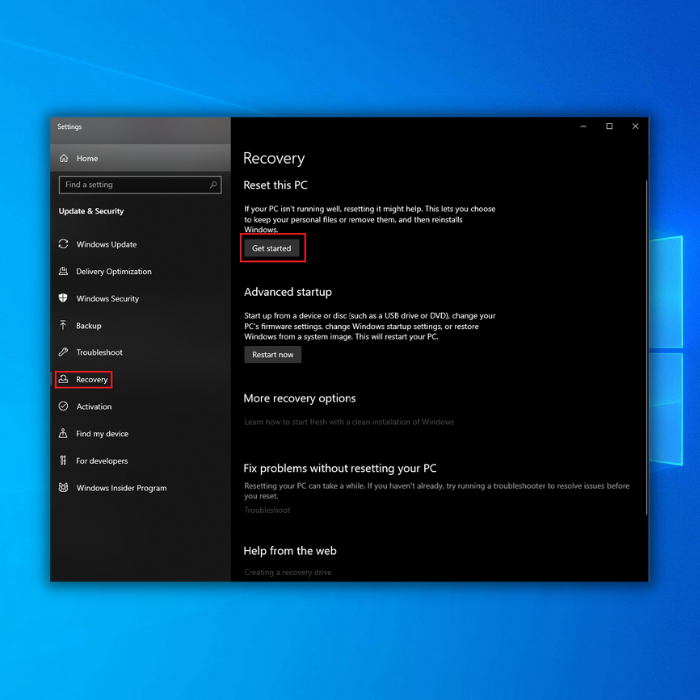
Task: Click the Home house icon
Action: pos(64,158)
